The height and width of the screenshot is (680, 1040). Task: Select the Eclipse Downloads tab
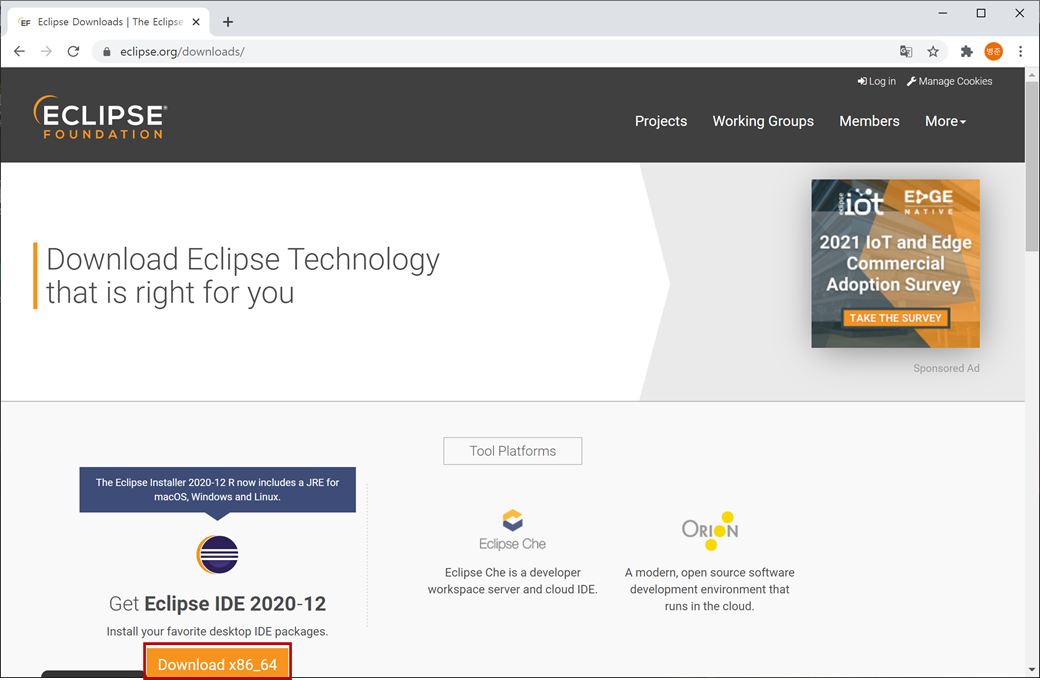[109, 22]
